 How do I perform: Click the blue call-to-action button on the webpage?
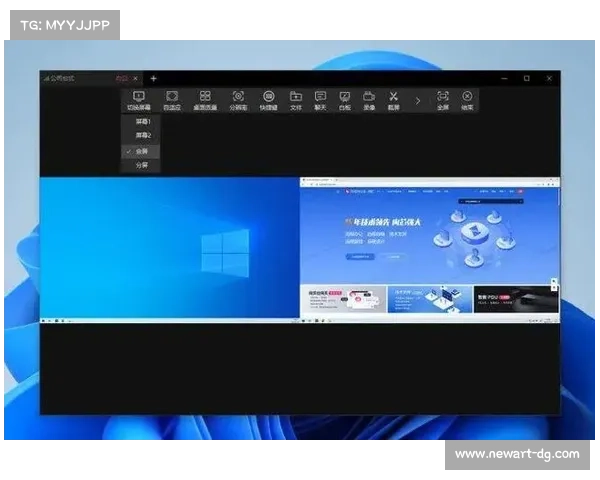(x=360, y=256)
